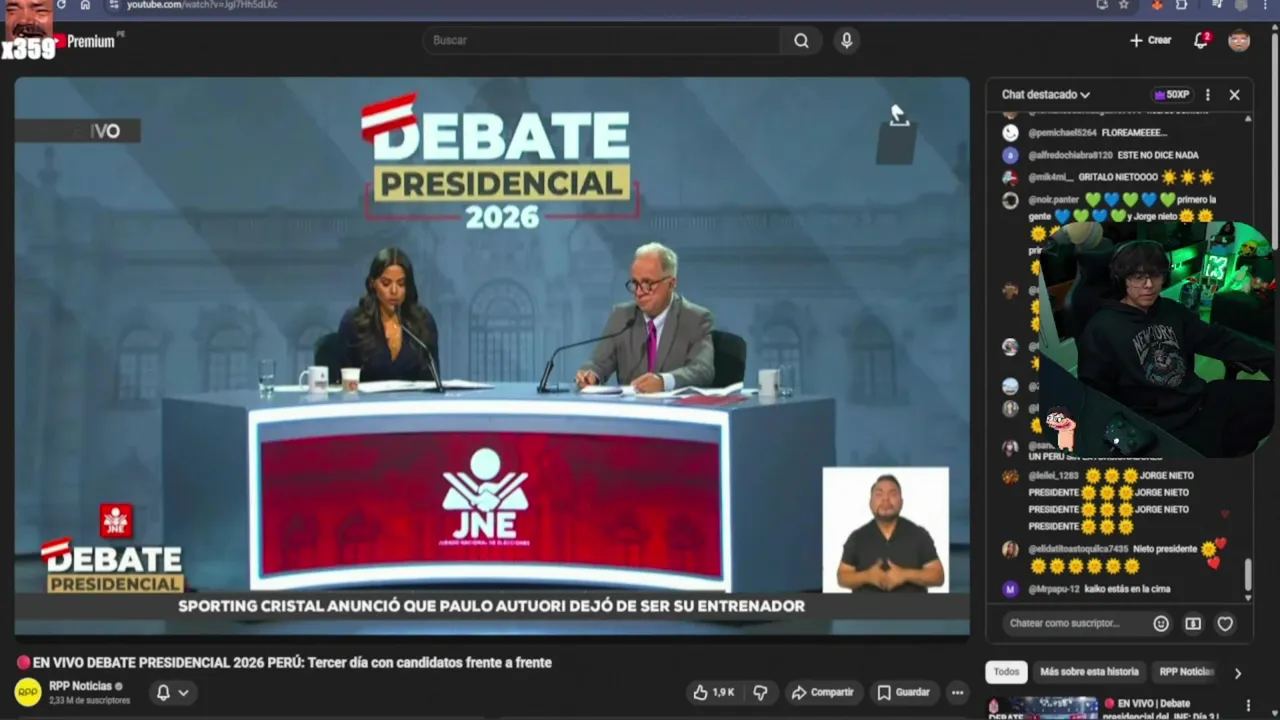The width and height of the screenshot is (1280, 720).
Task: Open the RPP Noticias channel name
Action: point(81,686)
